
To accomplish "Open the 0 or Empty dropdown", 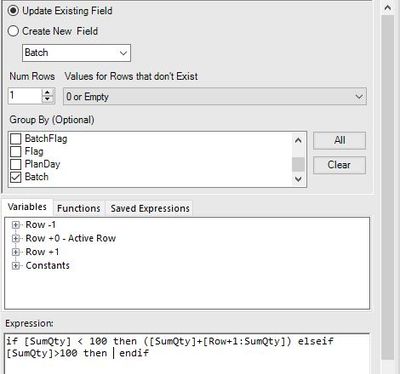I will pos(215,96).
